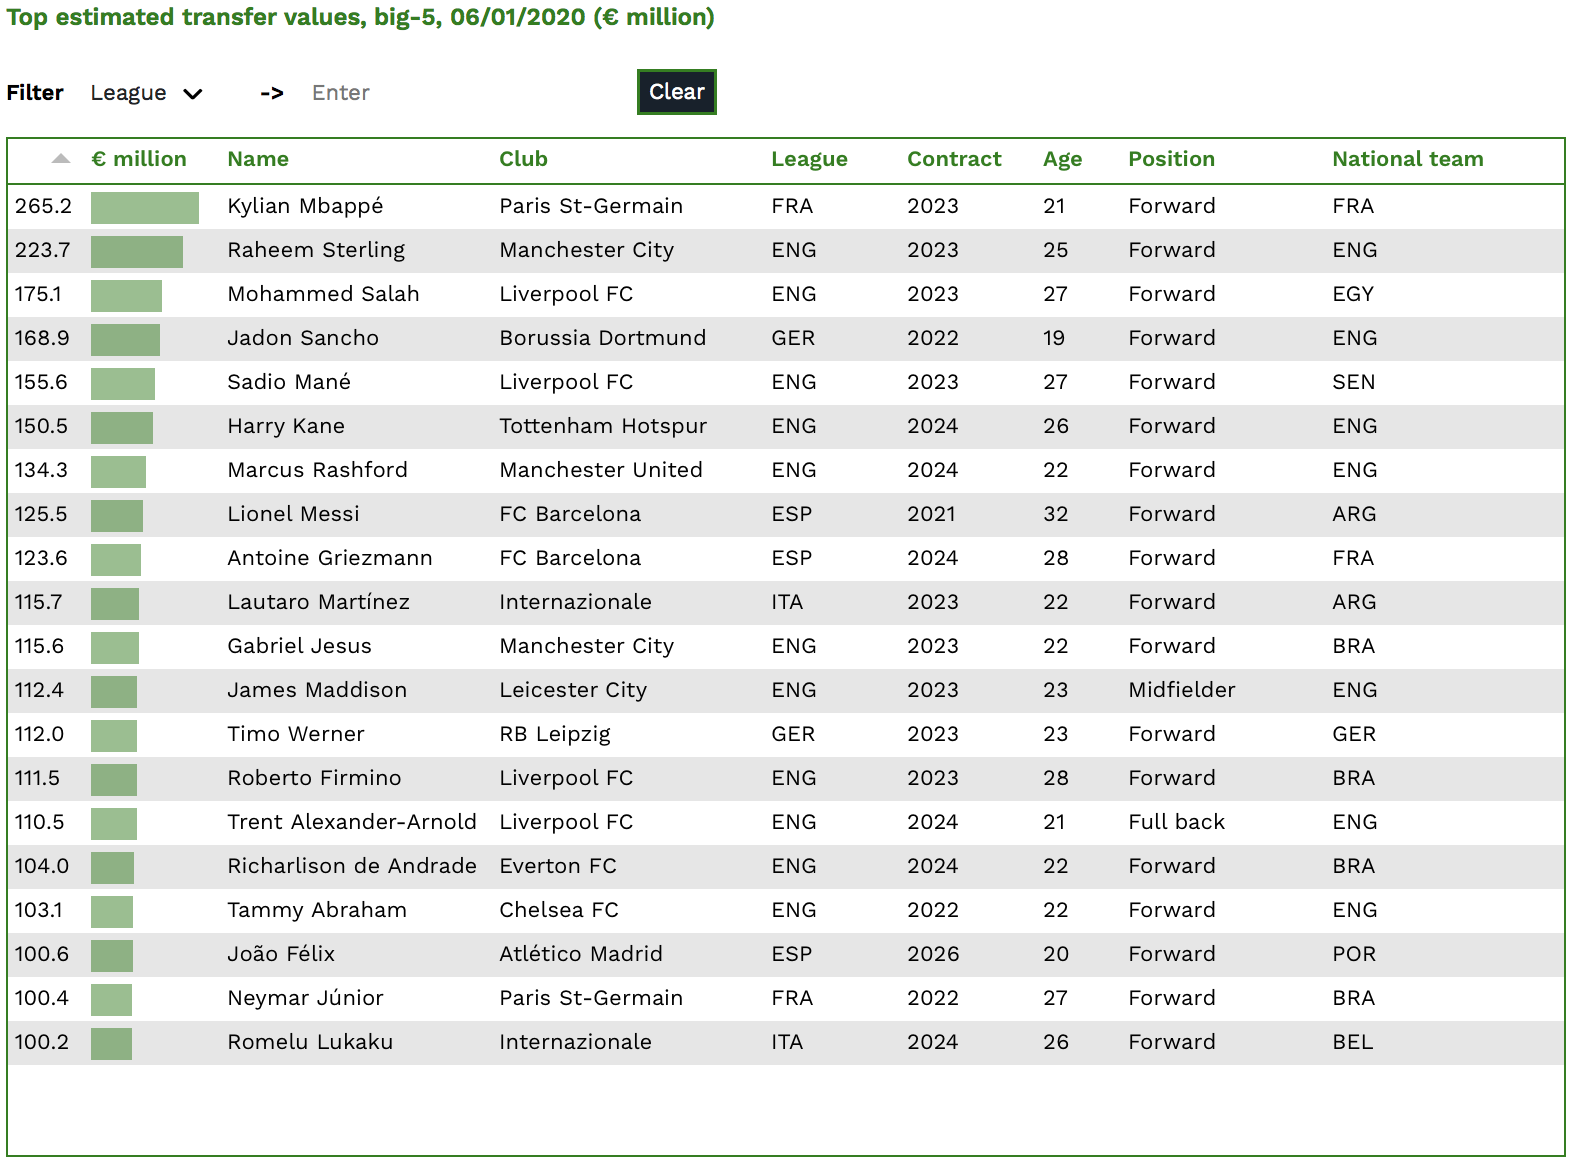Click the value 125.5 for Lionel Messi
This screenshot has width=1578, height=1176.
[41, 514]
